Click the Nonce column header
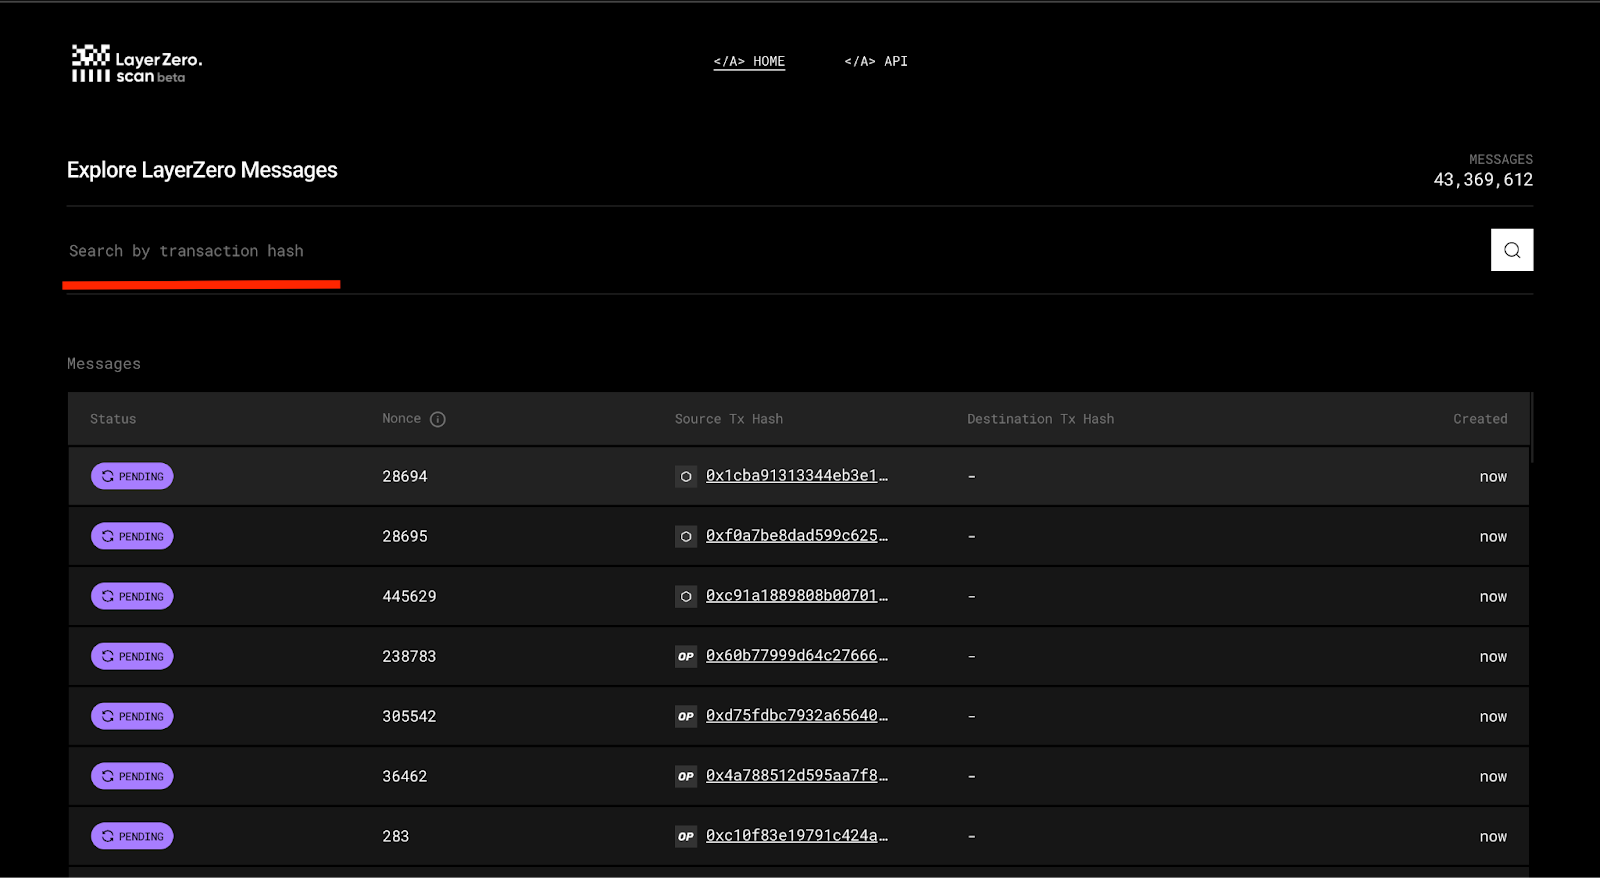 [x=402, y=419]
